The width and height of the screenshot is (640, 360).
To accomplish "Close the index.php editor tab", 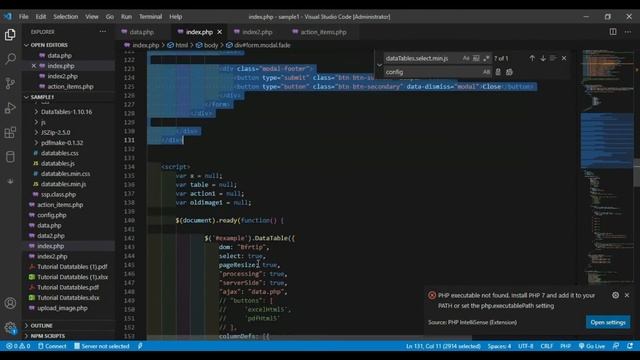I will pyautogui.click(x=220, y=32).
